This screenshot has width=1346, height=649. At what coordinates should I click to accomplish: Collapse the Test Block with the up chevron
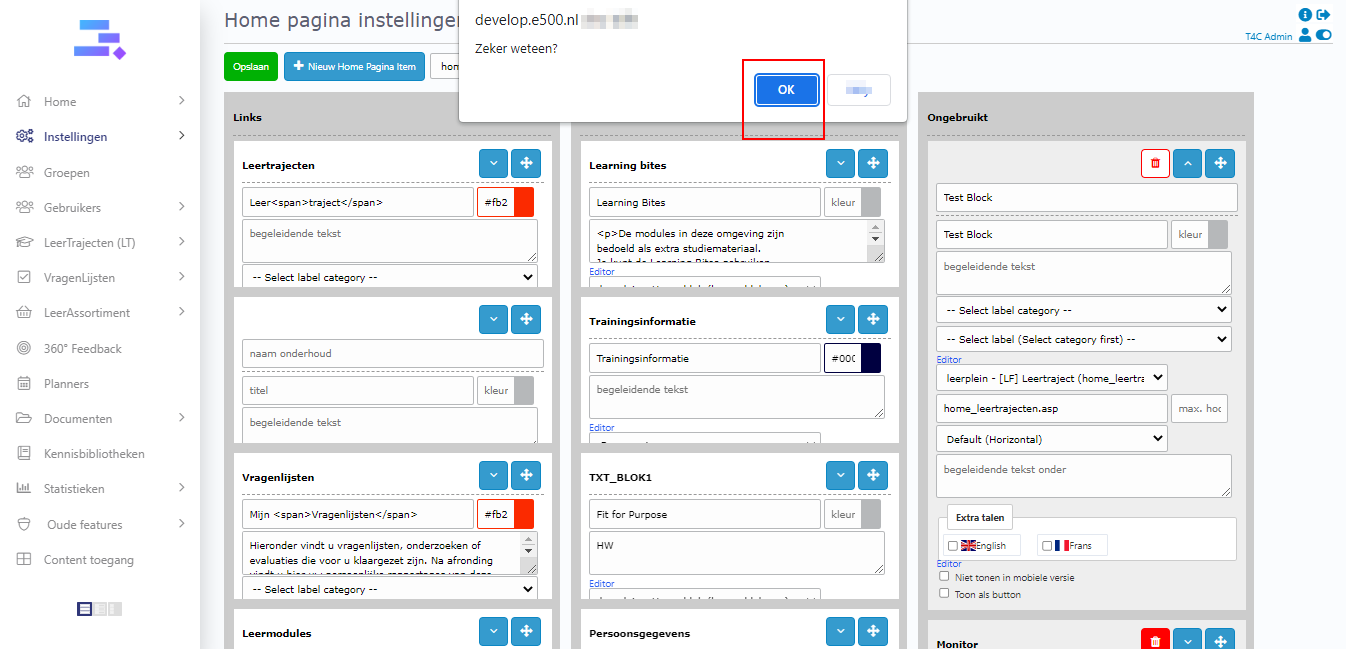click(x=1187, y=163)
